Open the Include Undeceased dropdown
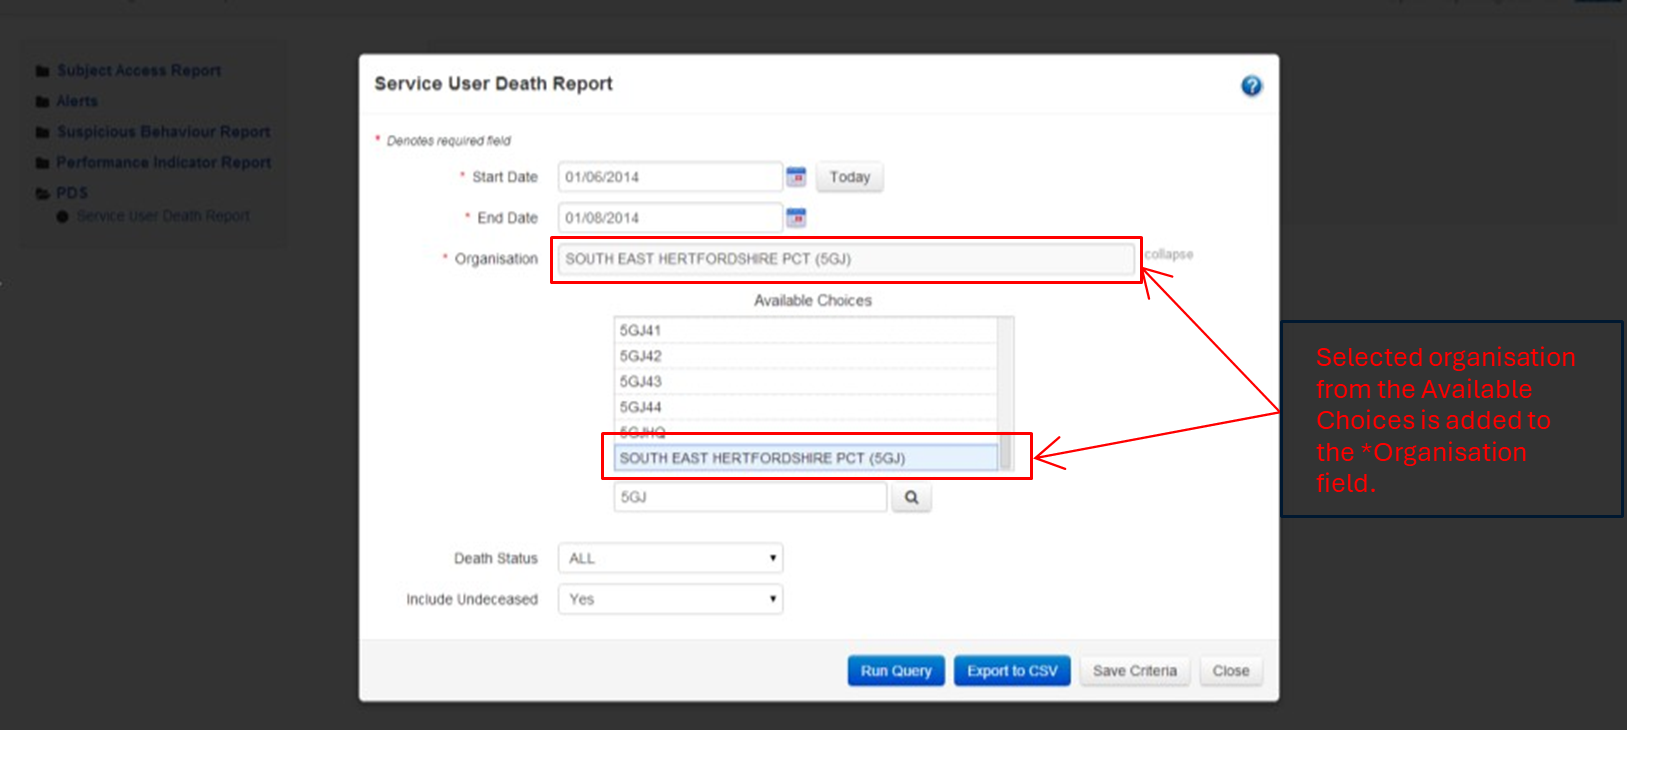 pos(670,599)
